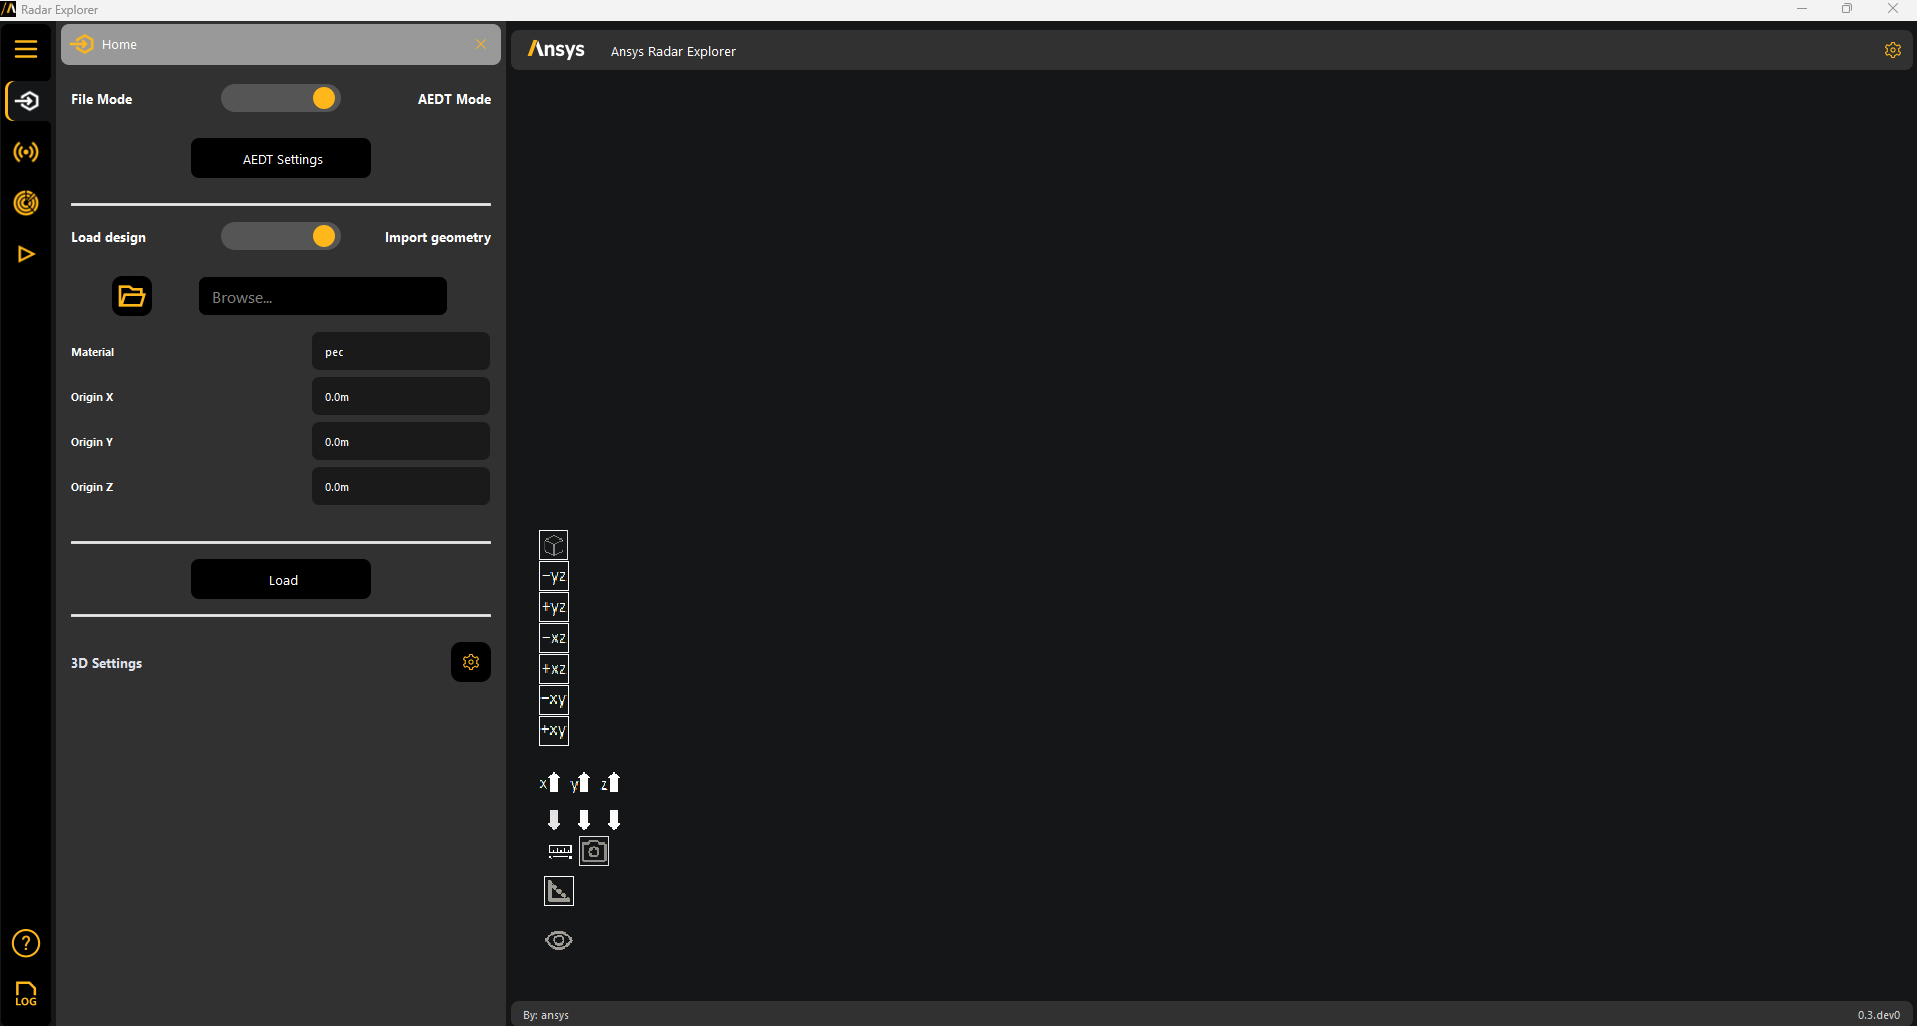Image resolution: width=1917 pixels, height=1026 pixels.
Task: Open the hamburger menu in sidebar
Action: pos(26,49)
